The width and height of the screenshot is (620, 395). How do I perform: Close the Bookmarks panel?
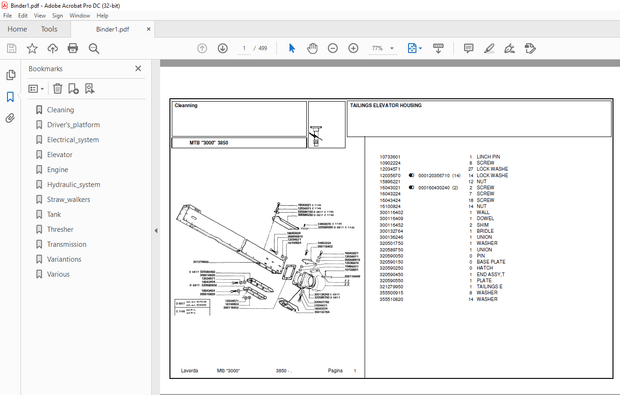(x=138, y=68)
